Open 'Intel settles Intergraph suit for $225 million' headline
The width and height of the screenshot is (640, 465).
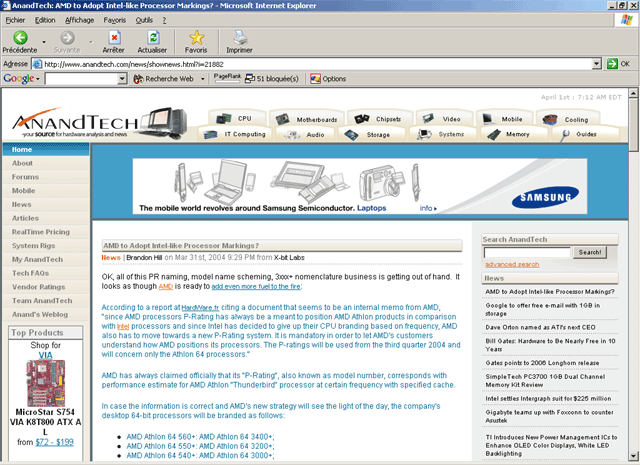[x=548, y=398]
